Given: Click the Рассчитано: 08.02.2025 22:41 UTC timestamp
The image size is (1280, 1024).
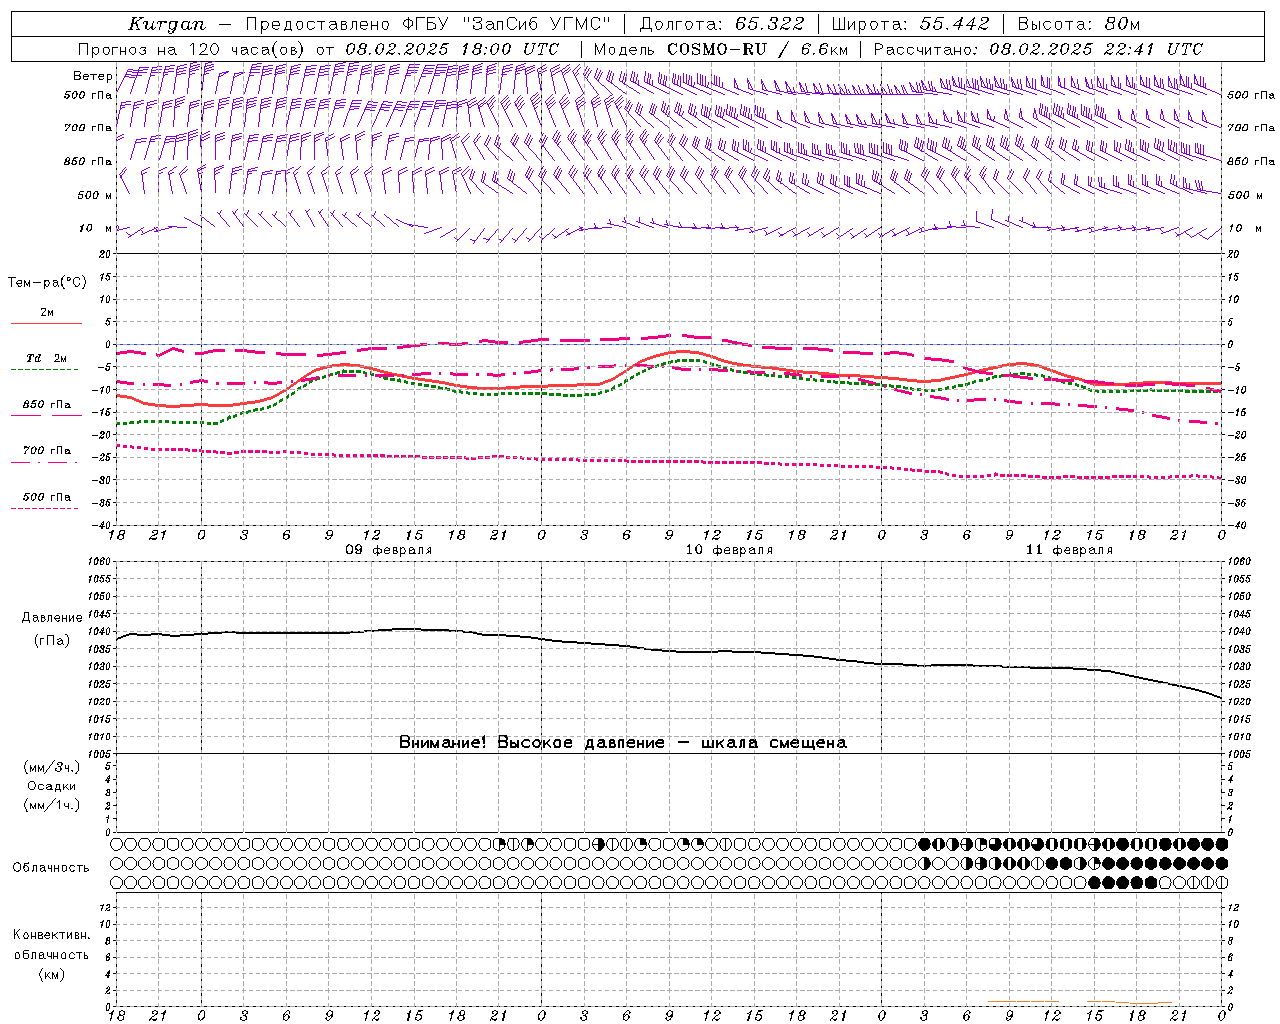Looking at the screenshot, I should [x=1038, y=49].
